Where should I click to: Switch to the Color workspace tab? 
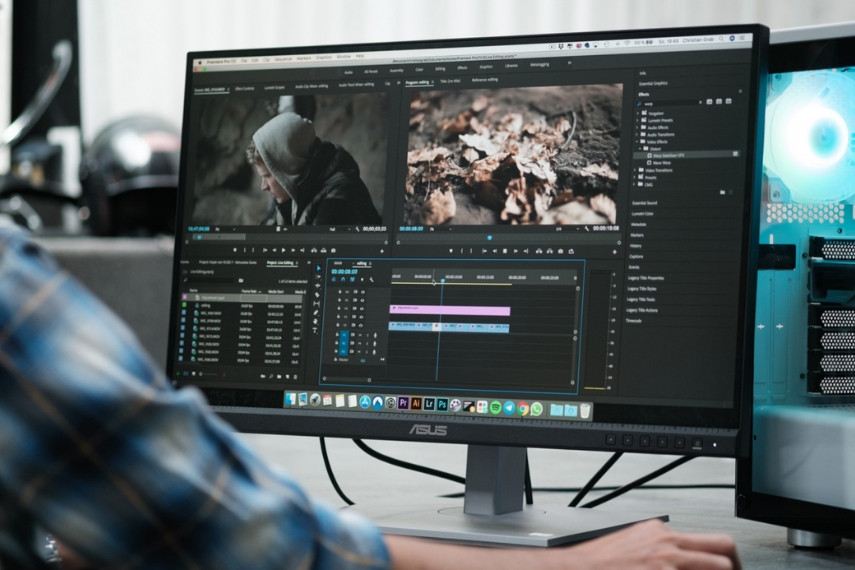click(419, 70)
